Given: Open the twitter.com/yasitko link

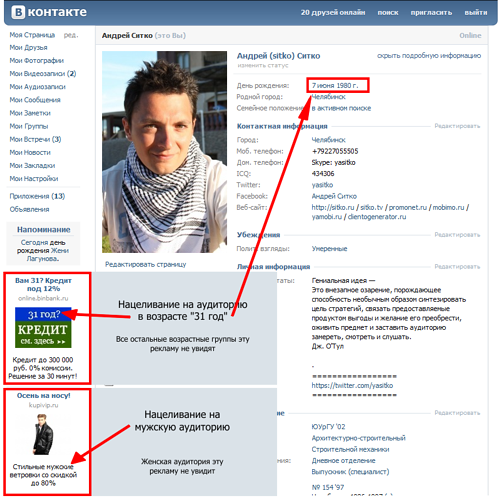Looking at the screenshot, I should point(352,386).
